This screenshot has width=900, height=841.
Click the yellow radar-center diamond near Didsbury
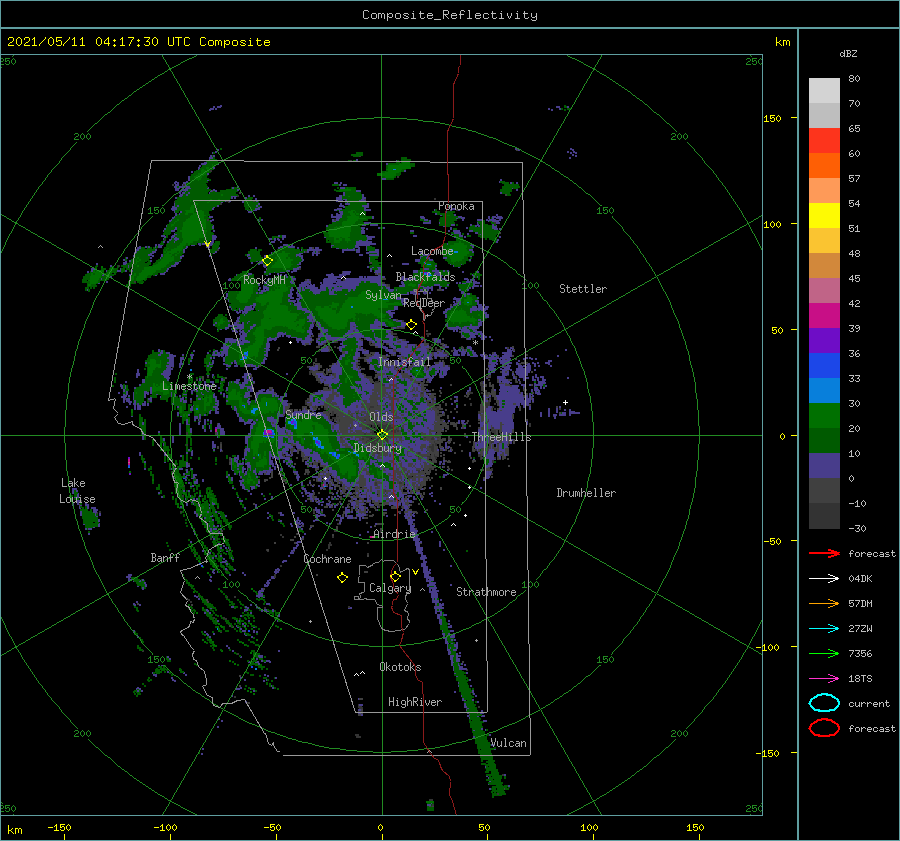click(x=382, y=435)
